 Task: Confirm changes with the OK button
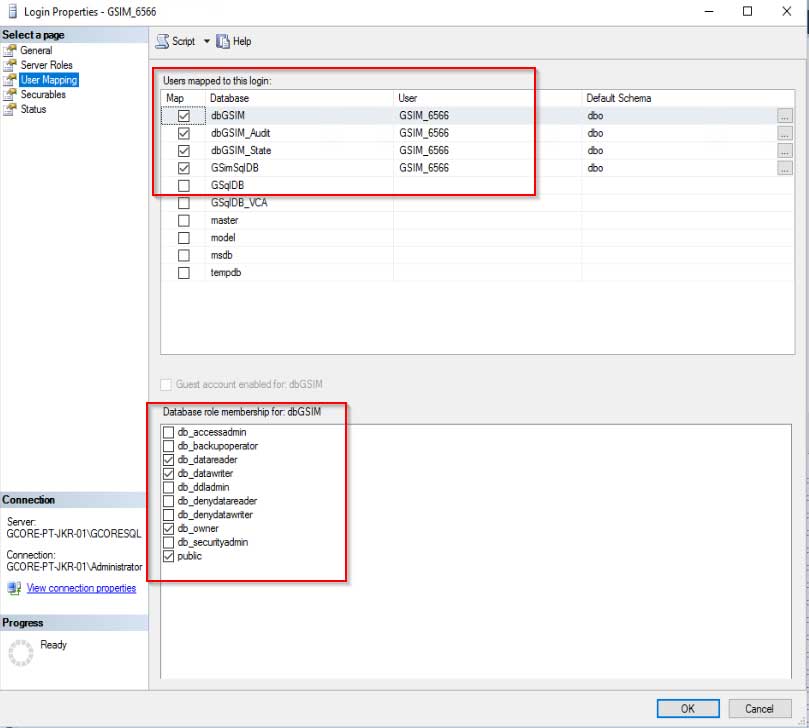pos(687,708)
